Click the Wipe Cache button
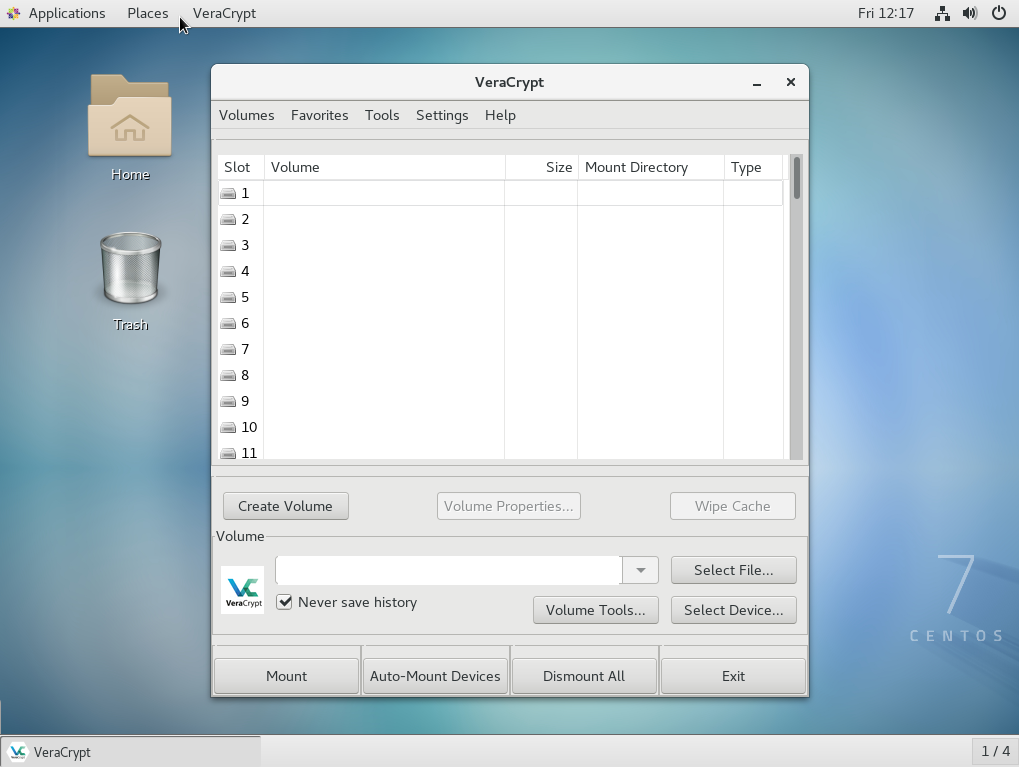This screenshot has height=767, width=1019. (732, 506)
